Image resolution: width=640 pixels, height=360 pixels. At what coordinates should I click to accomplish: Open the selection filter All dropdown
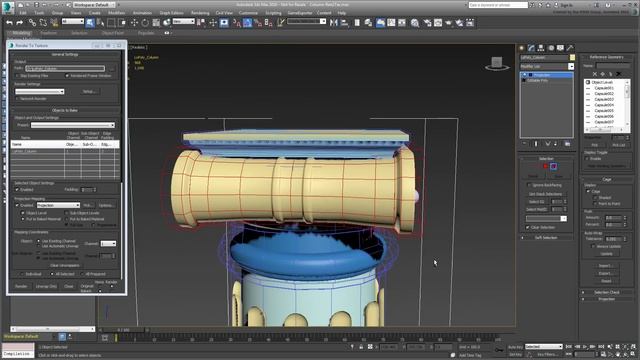point(73,21)
